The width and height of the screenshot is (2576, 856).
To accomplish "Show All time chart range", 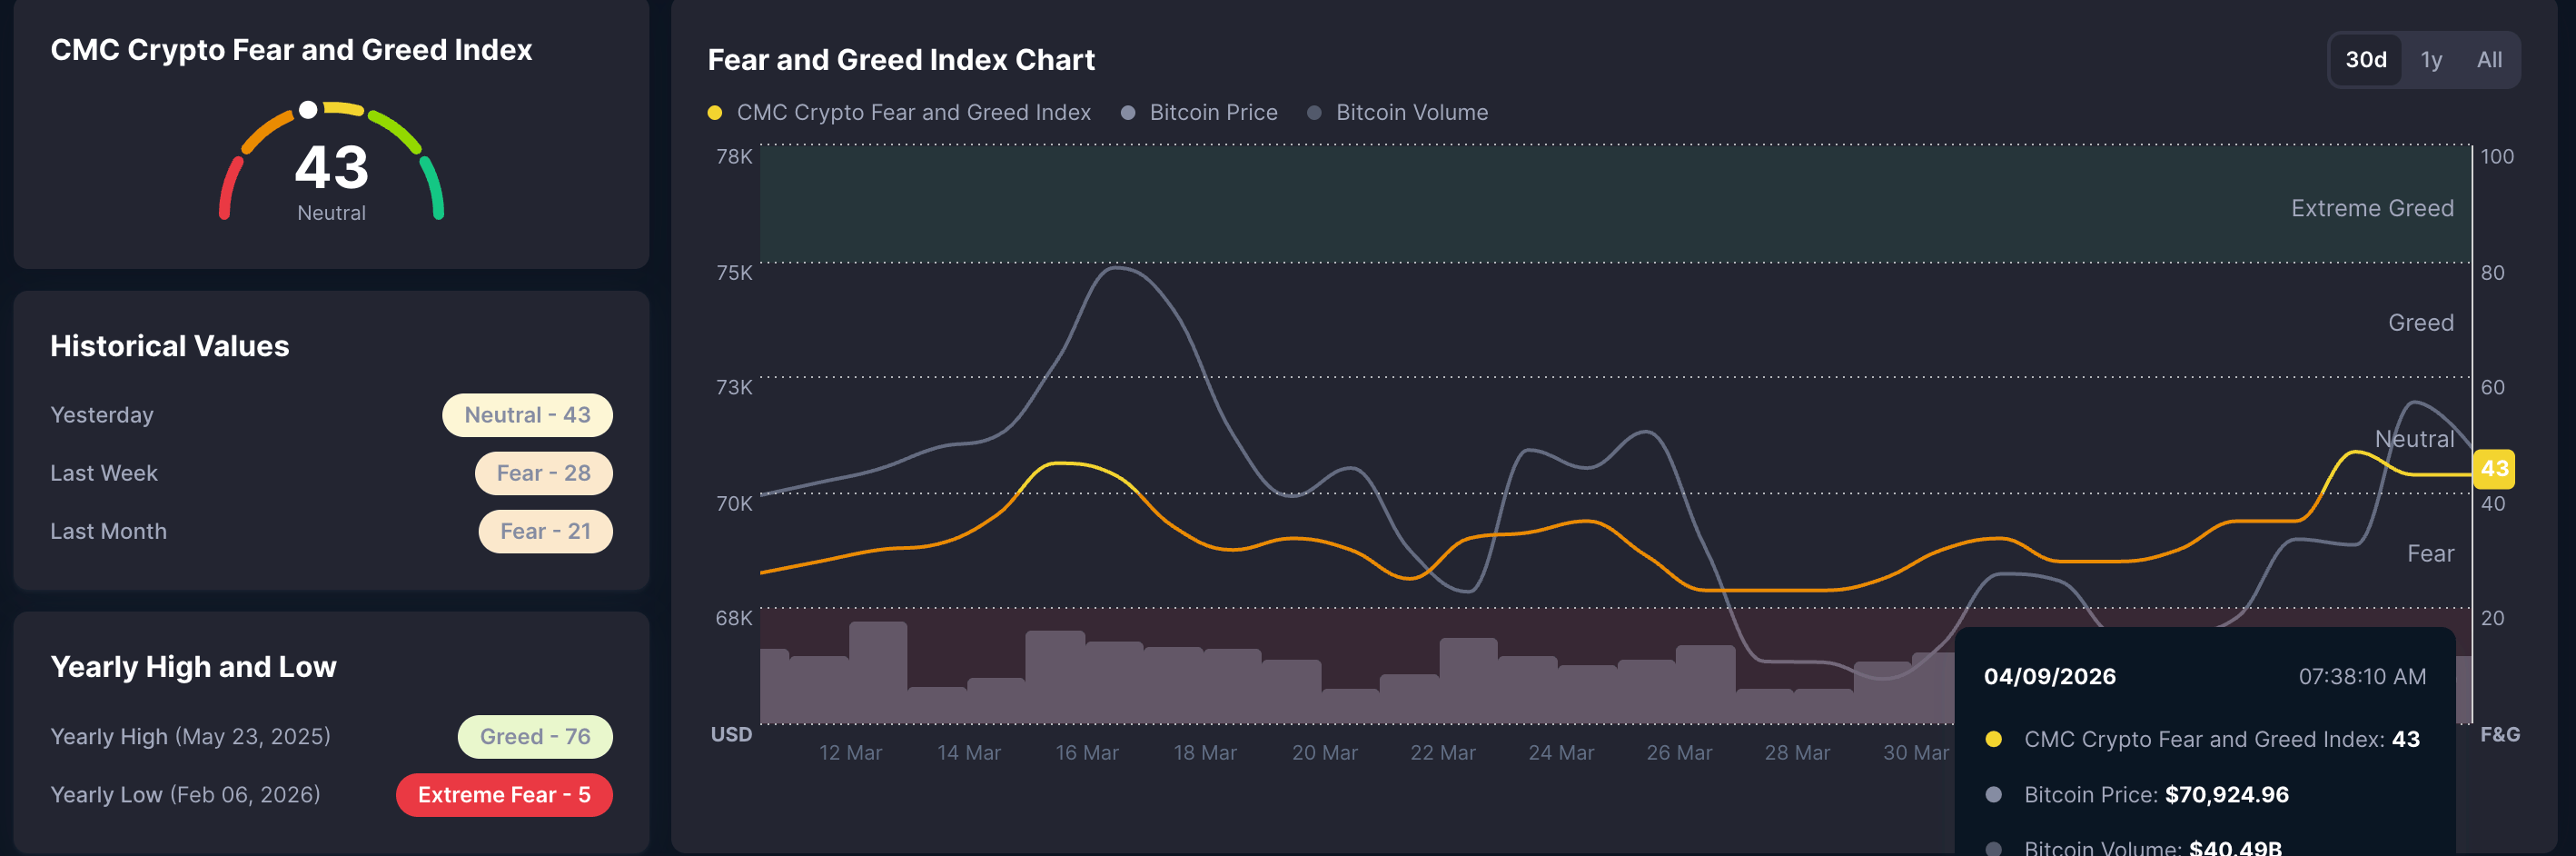I will [x=2488, y=60].
